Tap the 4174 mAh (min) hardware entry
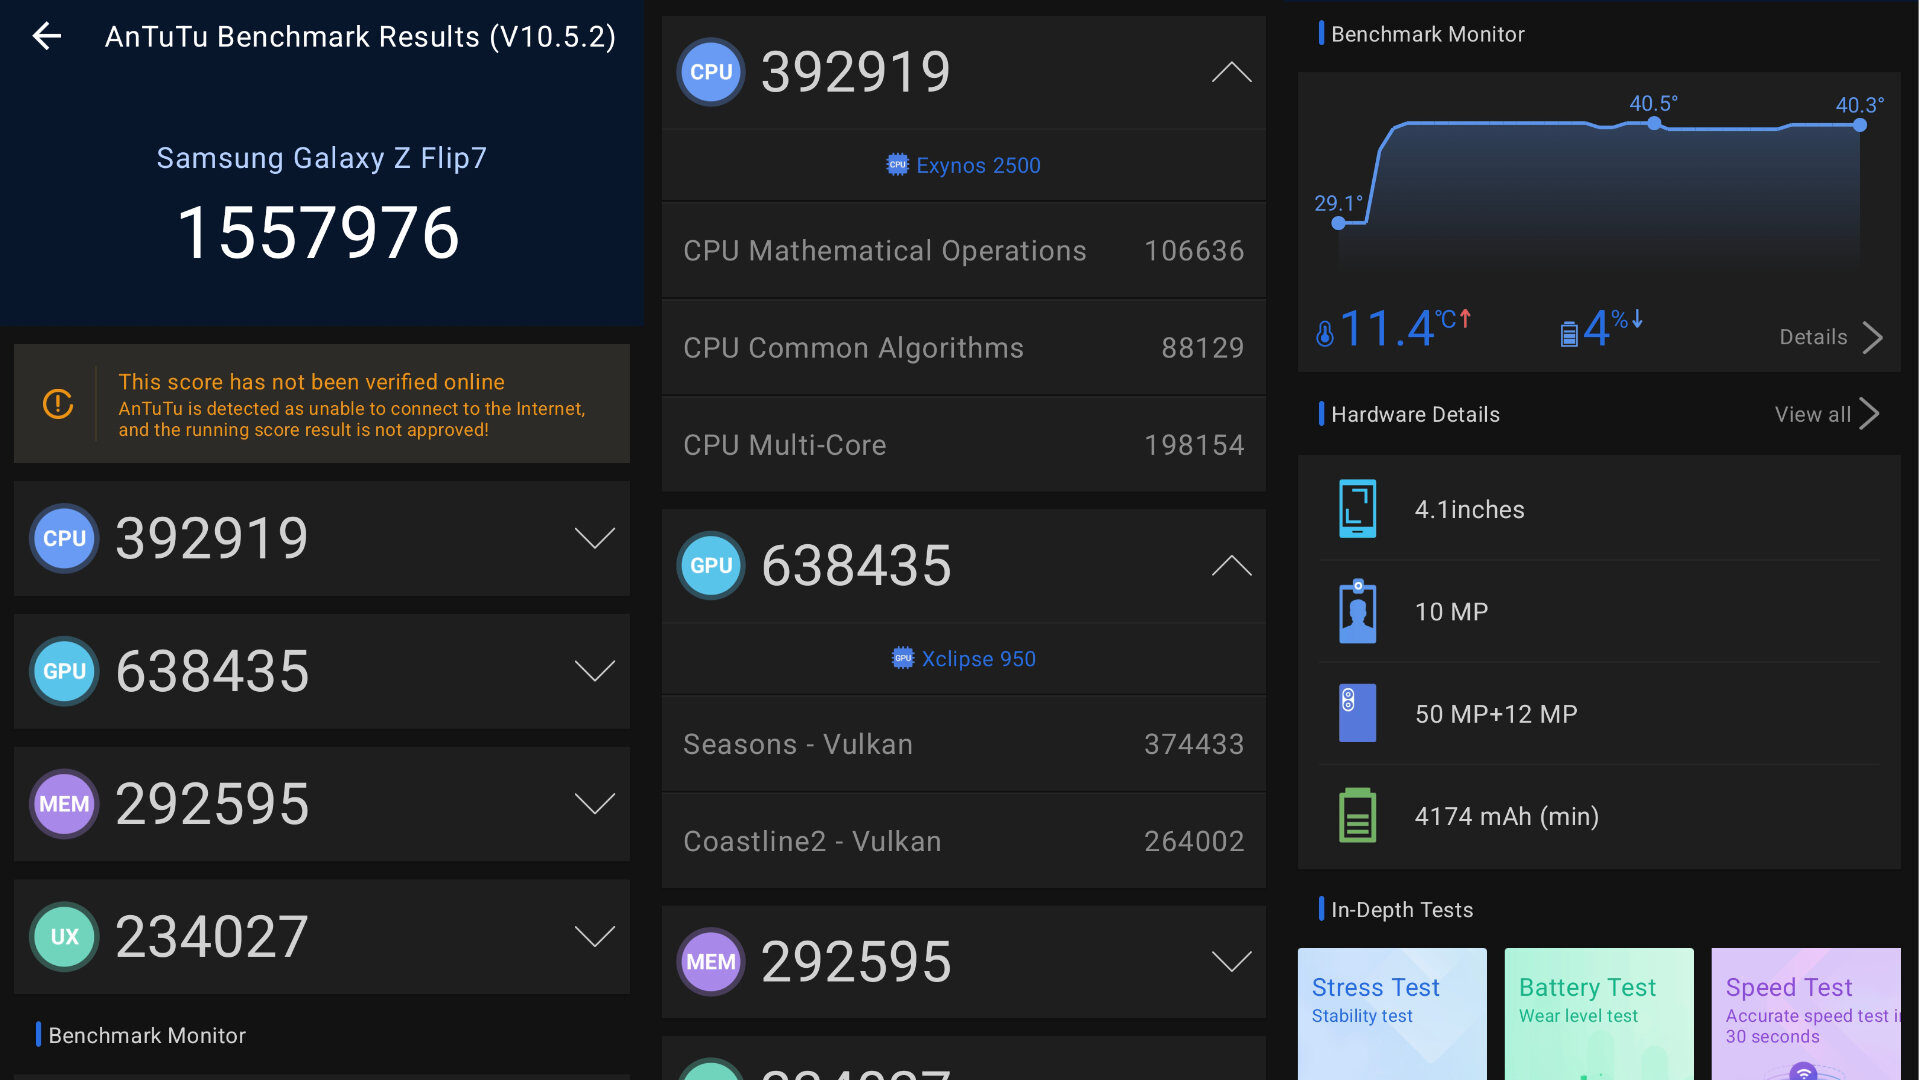The width and height of the screenshot is (1920, 1080). point(1599,815)
